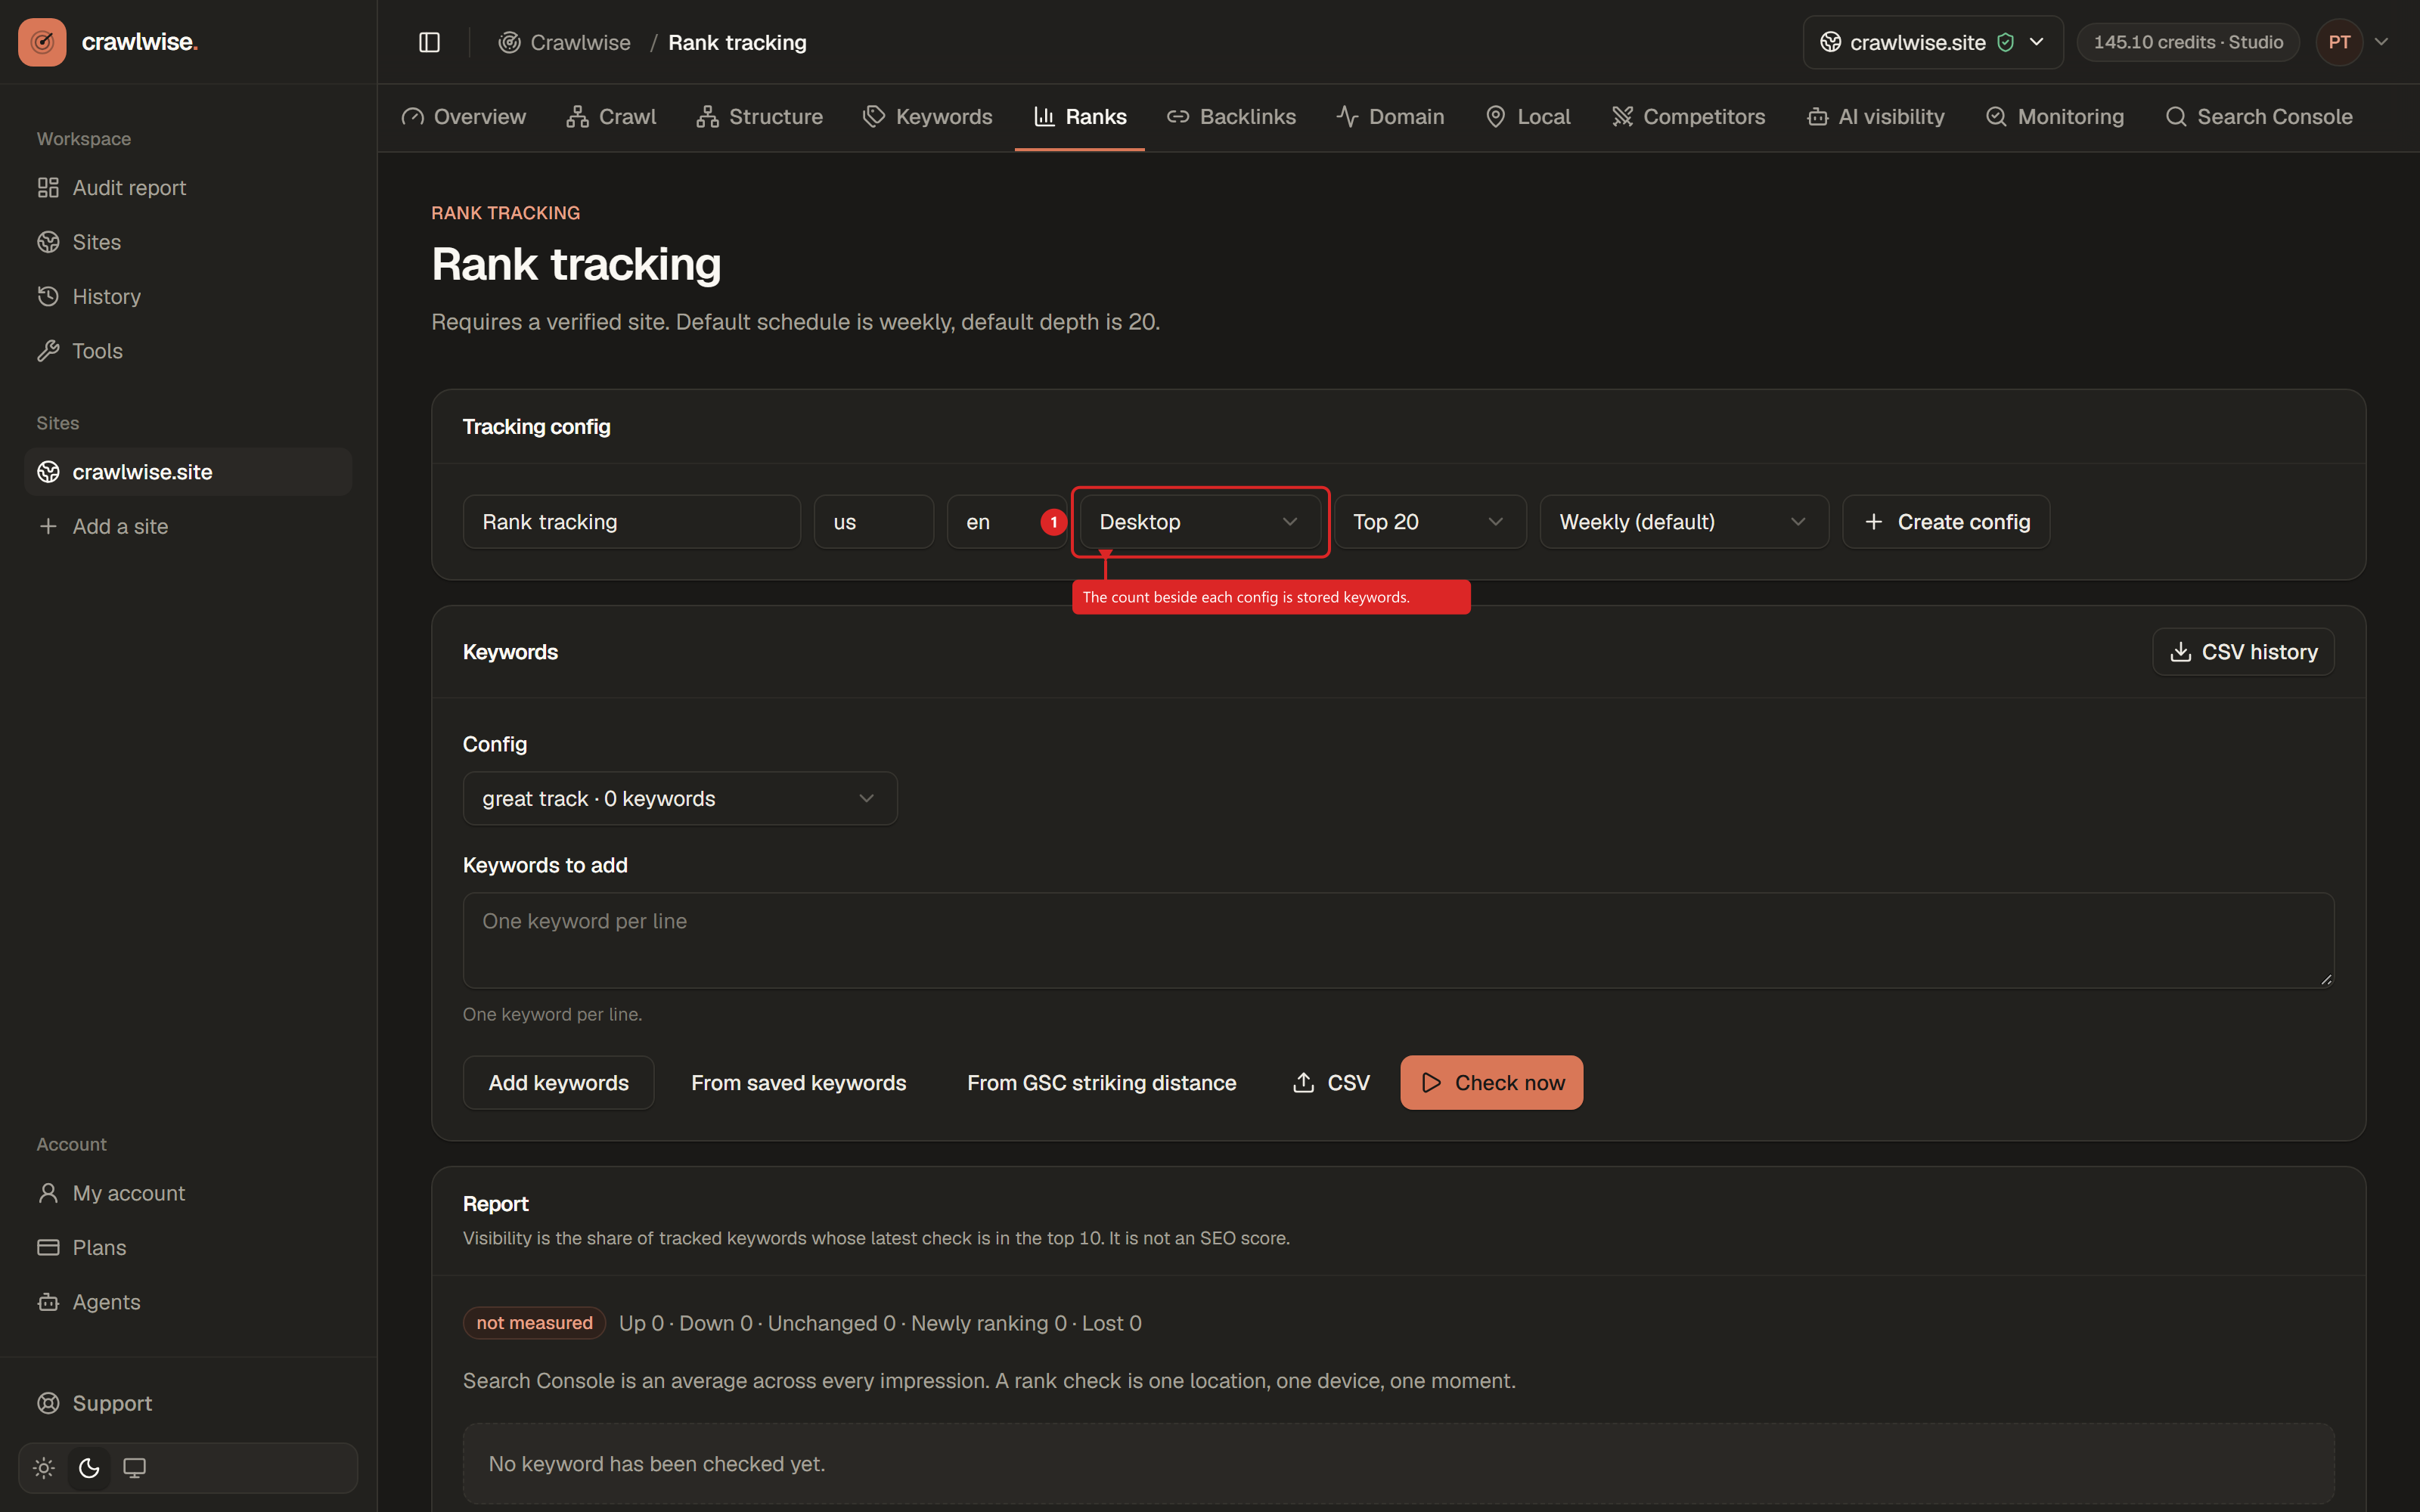
Task: Switch to dark theme moon icon
Action: tap(89, 1467)
